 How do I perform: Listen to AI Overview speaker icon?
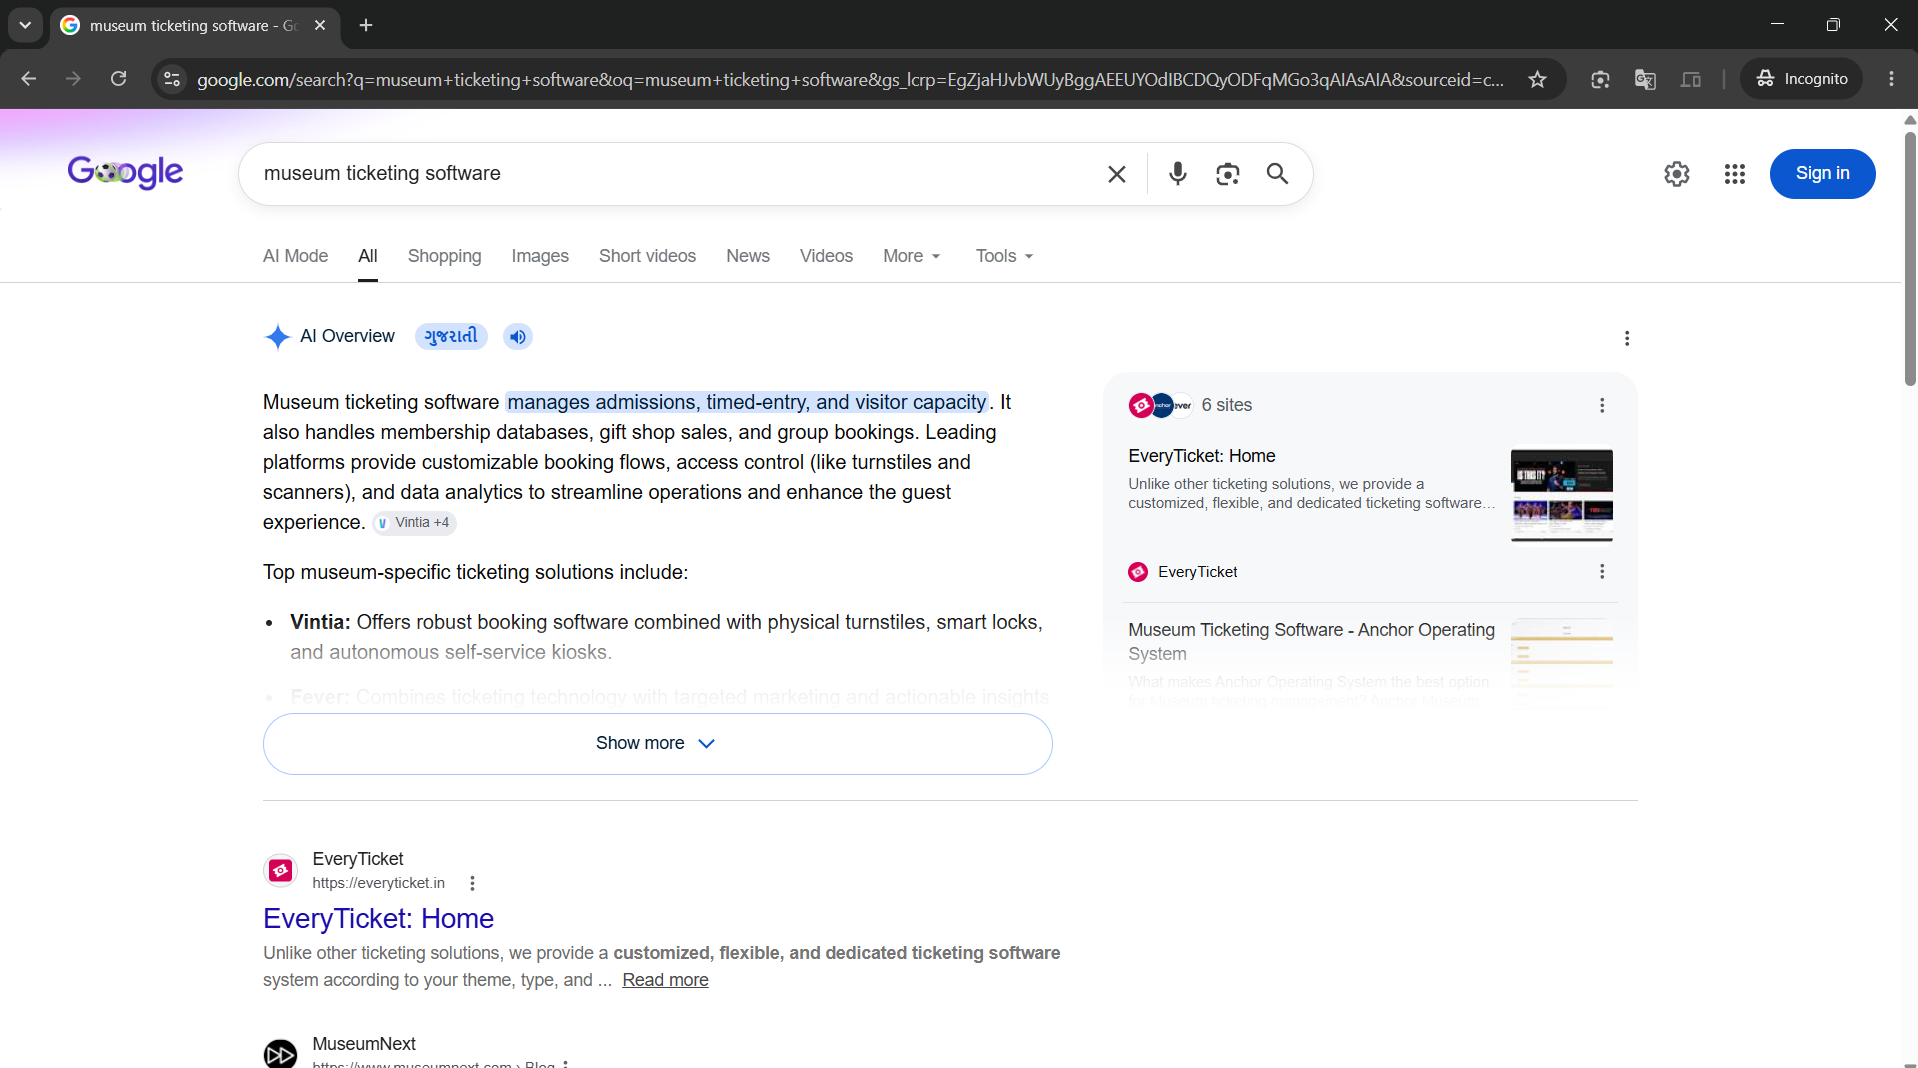point(518,337)
